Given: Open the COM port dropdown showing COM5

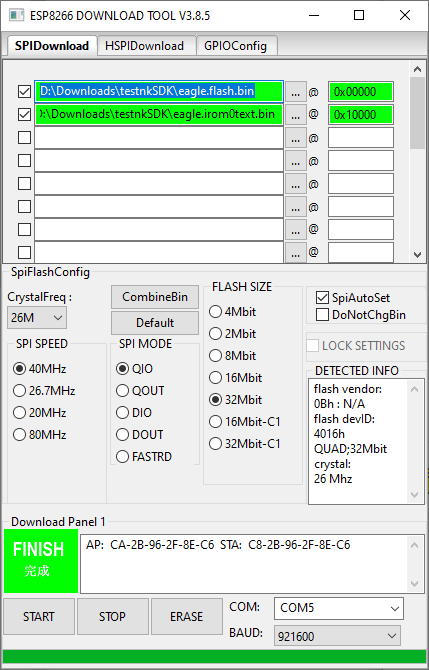Looking at the screenshot, I should click(x=338, y=608).
